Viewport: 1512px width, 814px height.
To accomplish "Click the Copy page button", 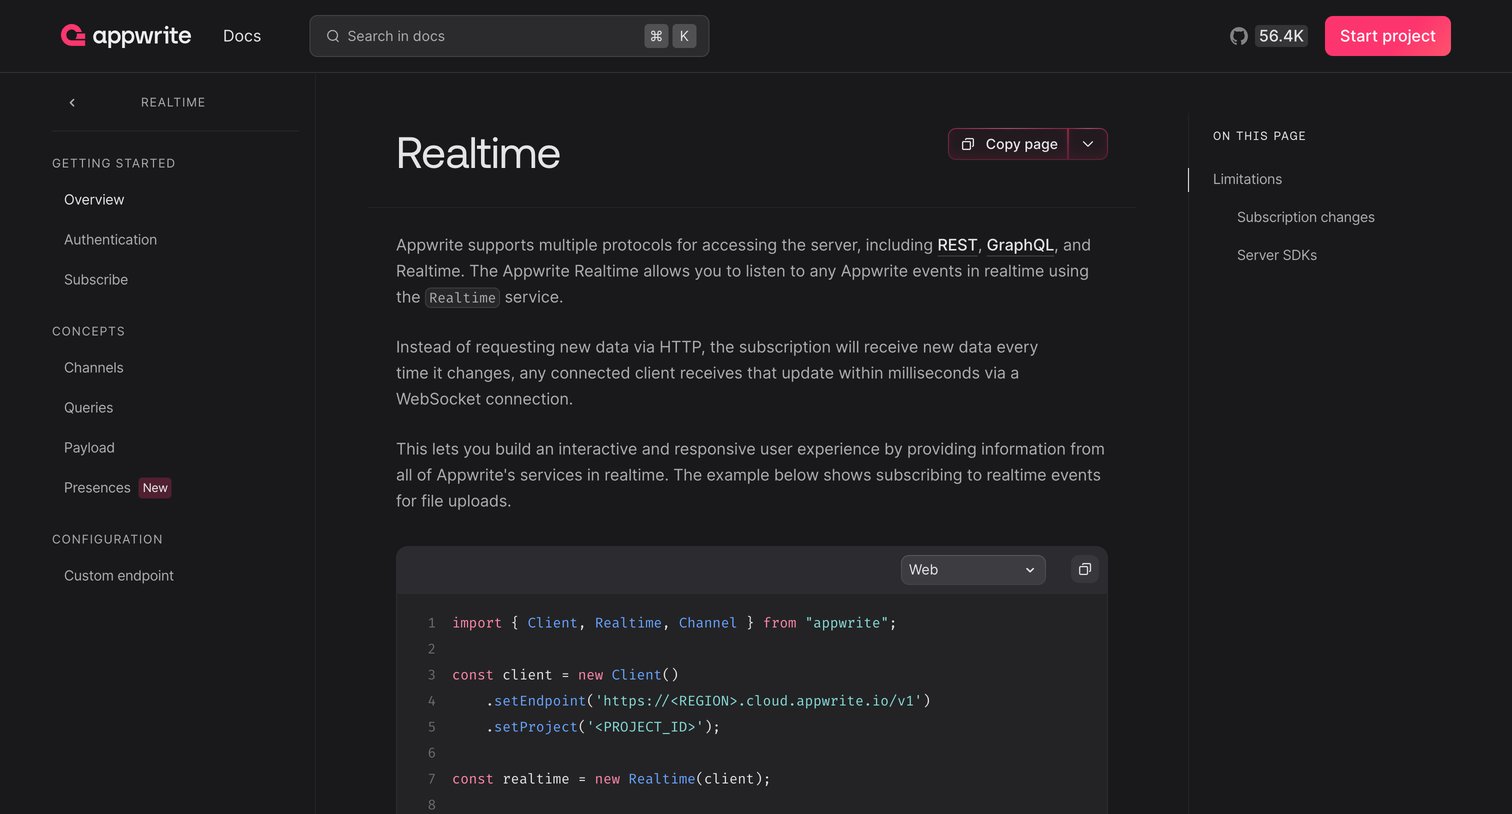I will pos(1008,144).
